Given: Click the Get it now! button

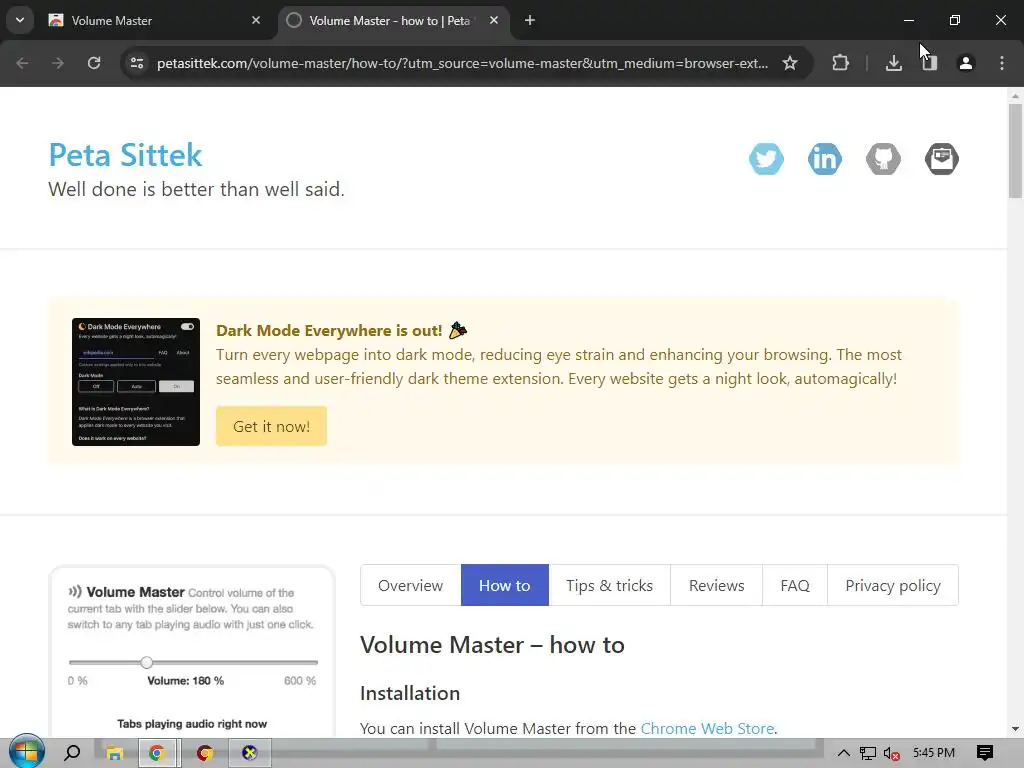Looking at the screenshot, I should 272,426.
